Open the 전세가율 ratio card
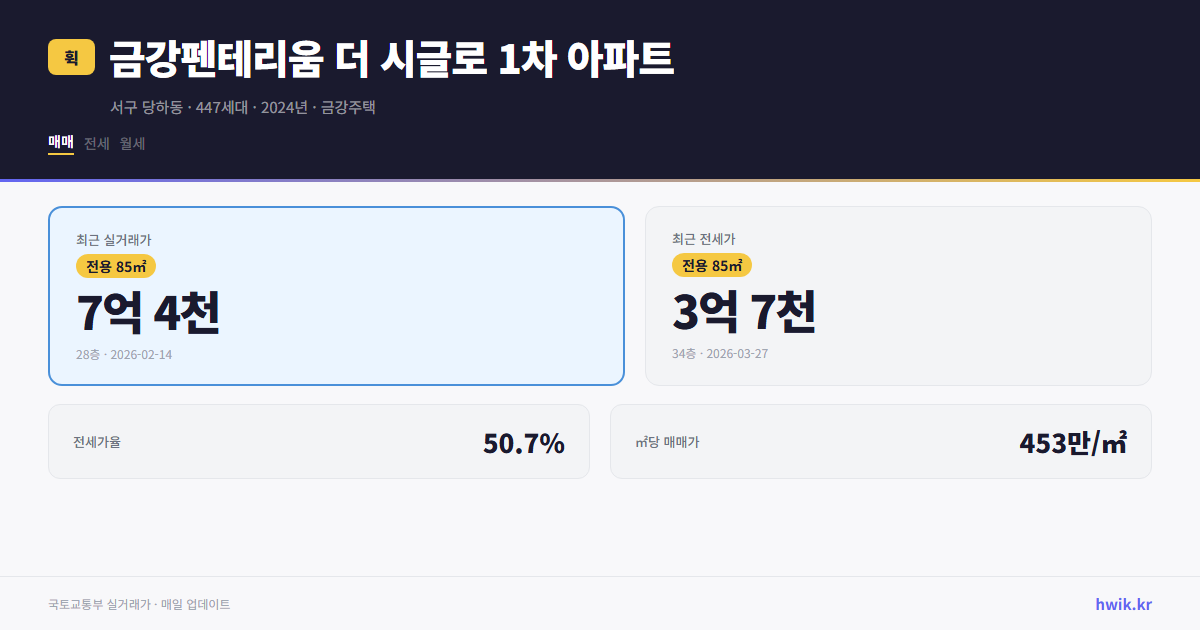This screenshot has height=630, width=1200. click(319, 441)
